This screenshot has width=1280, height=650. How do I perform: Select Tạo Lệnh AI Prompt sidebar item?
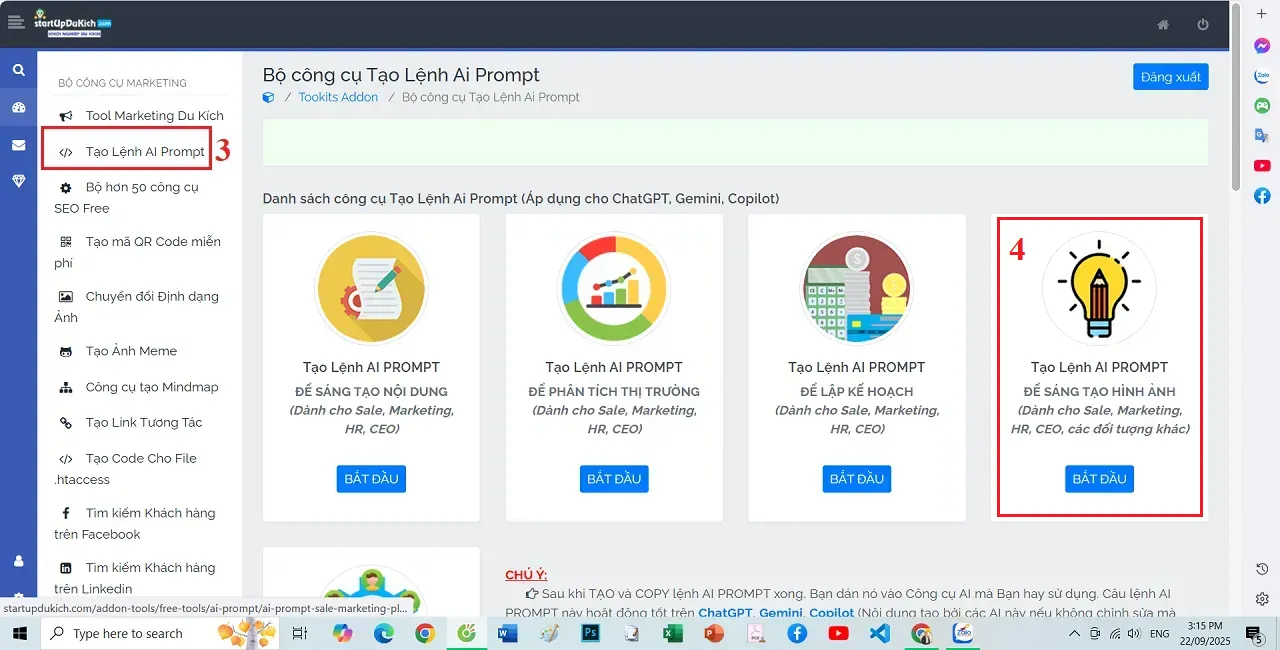coord(144,152)
